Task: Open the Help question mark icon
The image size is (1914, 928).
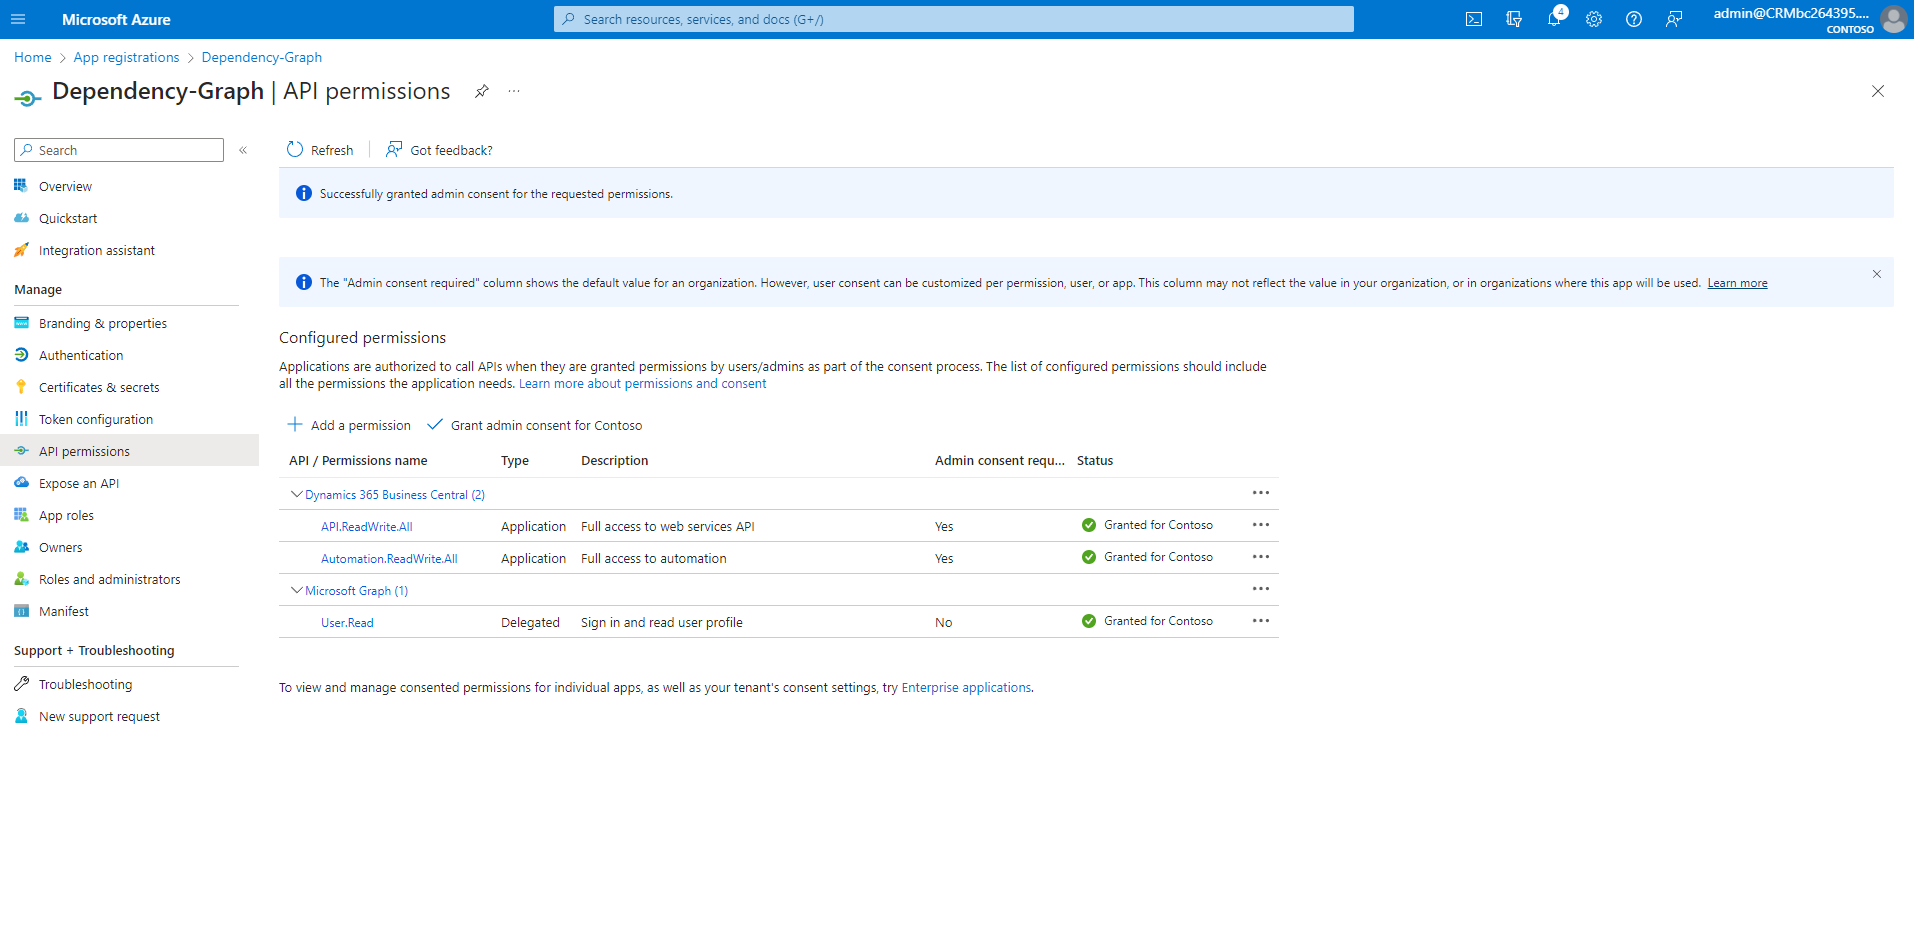Action: 1634,19
